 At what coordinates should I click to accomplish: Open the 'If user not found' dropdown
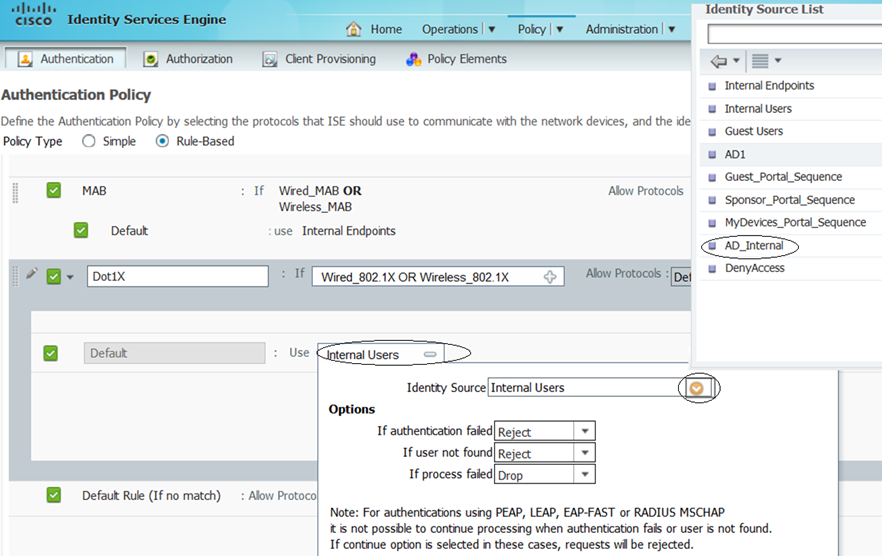click(585, 453)
